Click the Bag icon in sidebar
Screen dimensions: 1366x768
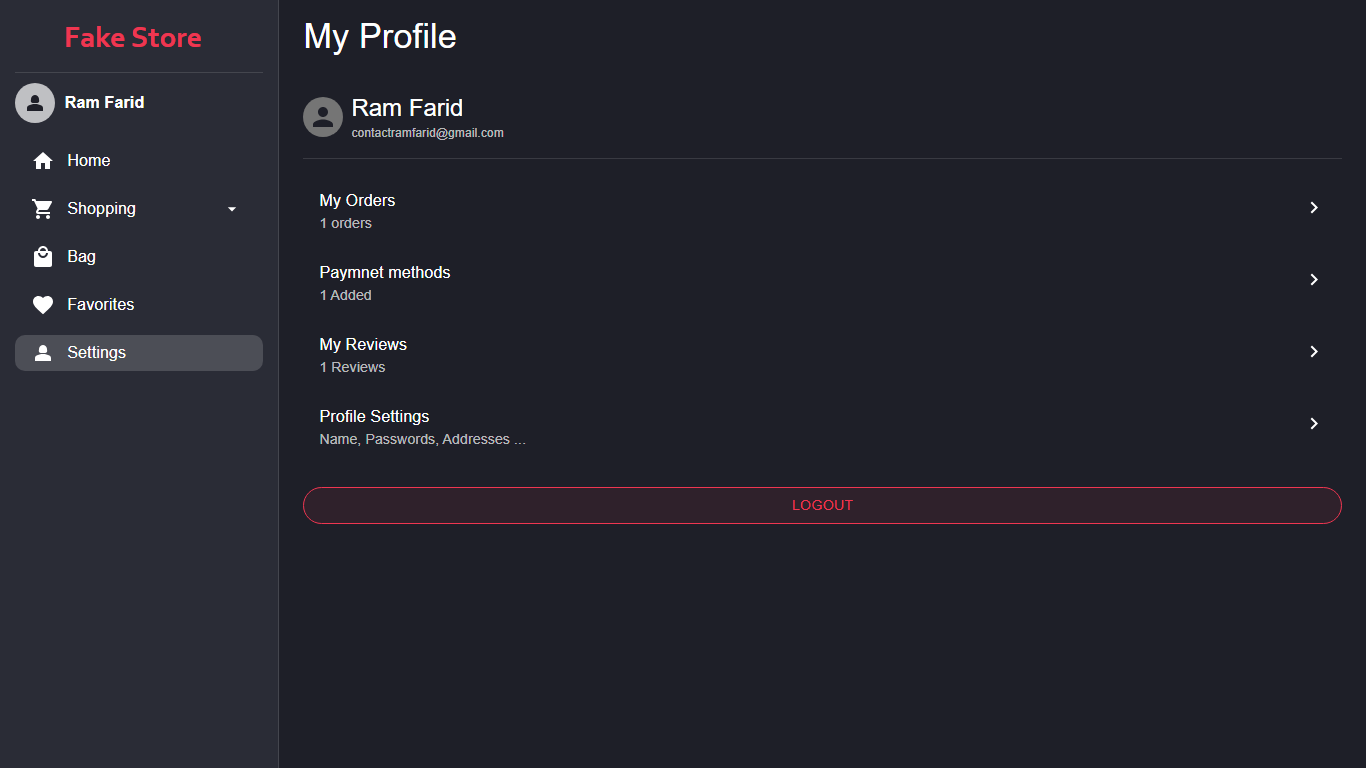point(43,257)
